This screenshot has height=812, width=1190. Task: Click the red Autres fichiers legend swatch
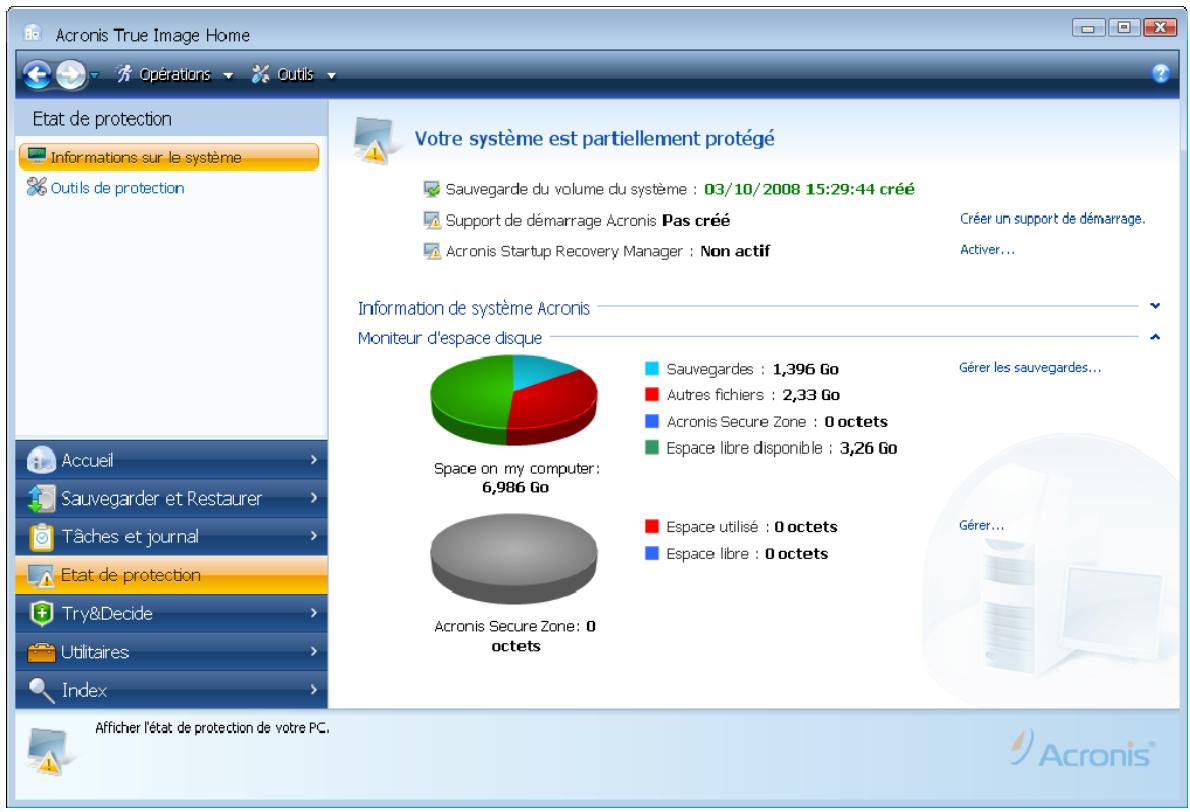(651, 395)
